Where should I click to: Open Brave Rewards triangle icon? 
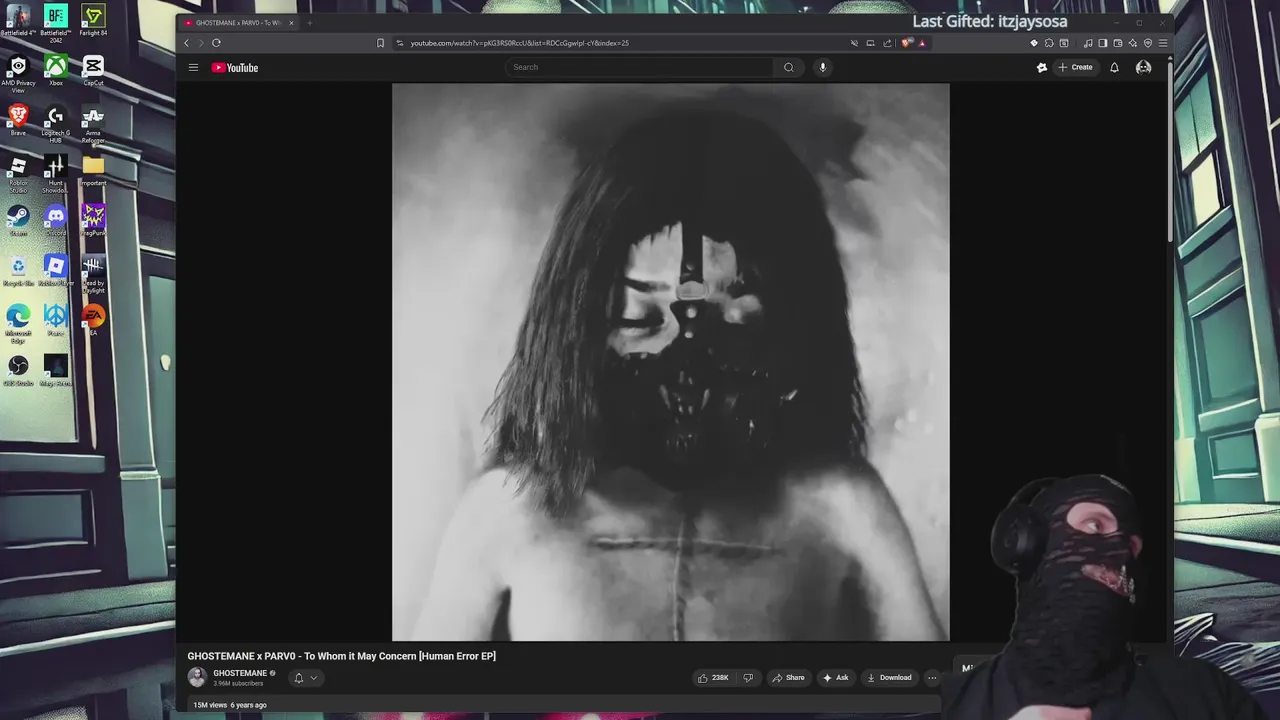point(922,43)
